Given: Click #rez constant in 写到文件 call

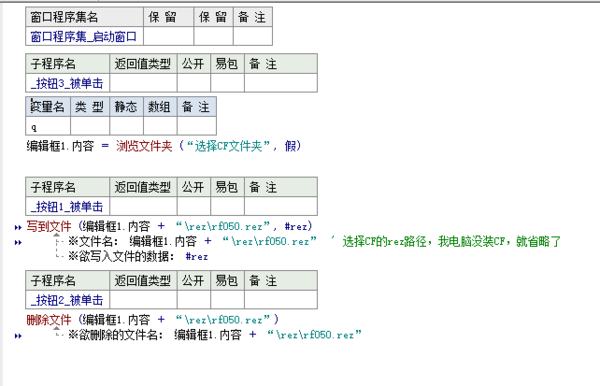Looking at the screenshot, I should pyautogui.click(x=296, y=226).
